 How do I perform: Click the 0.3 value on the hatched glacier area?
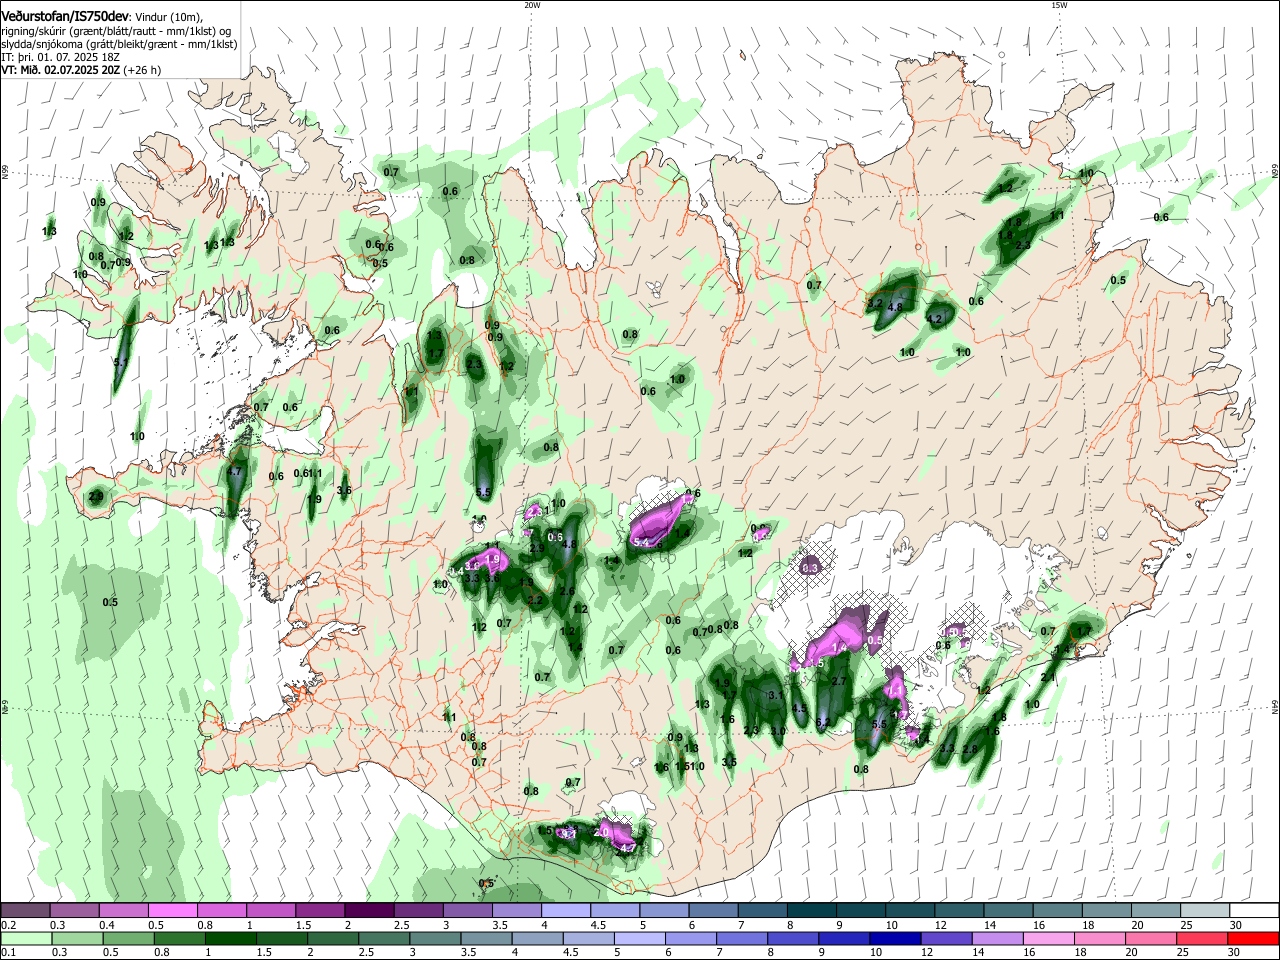(x=811, y=568)
